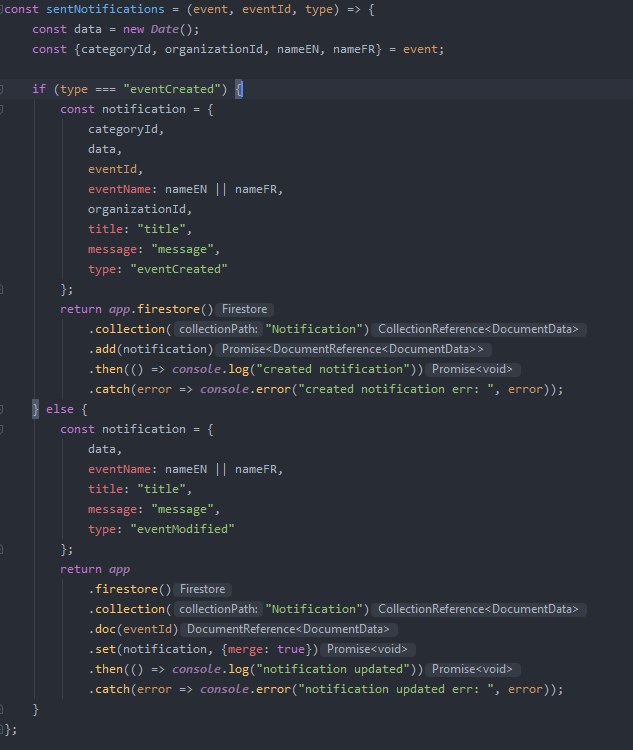Viewport: 633px width, 750px height.
Task: Click the type parameter in the arrow function signature
Action: click(319, 9)
